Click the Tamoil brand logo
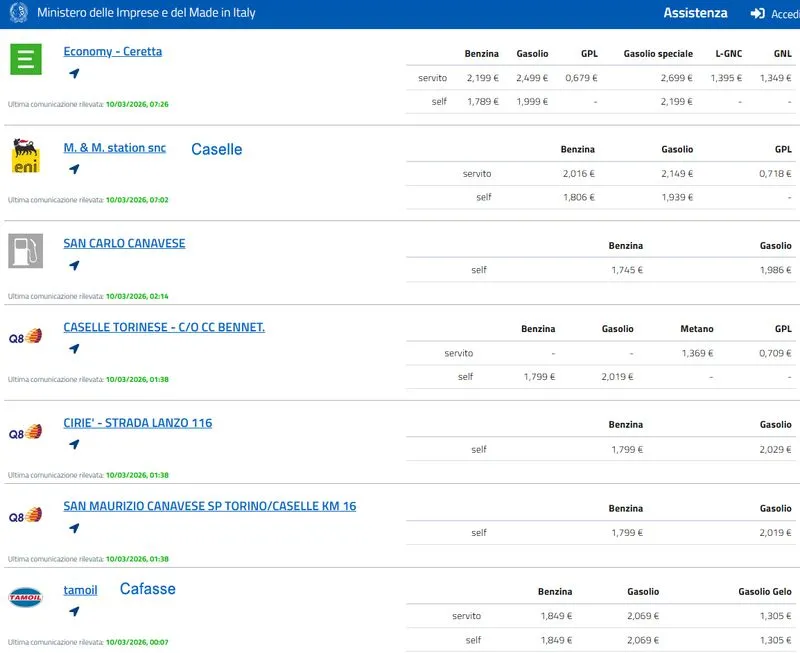800x653 pixels. [x=25, y=597]
